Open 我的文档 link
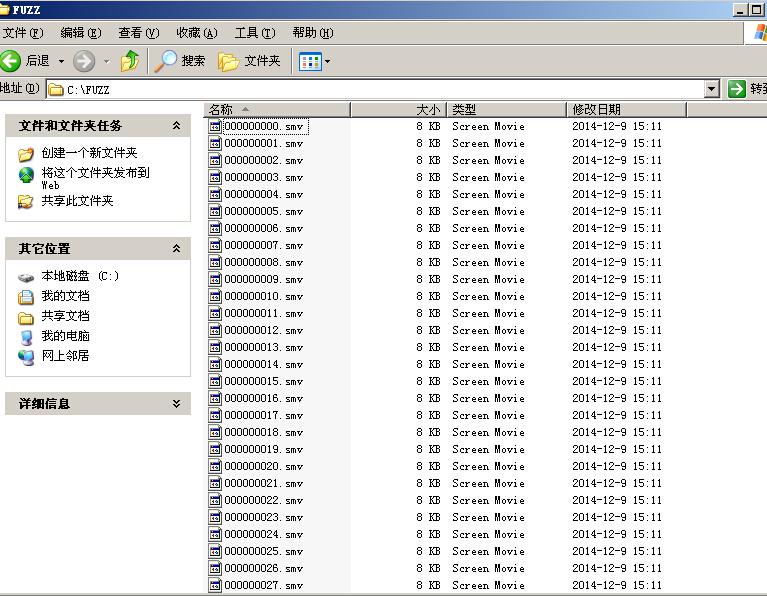The image size is (767, 596). (65, 296)
